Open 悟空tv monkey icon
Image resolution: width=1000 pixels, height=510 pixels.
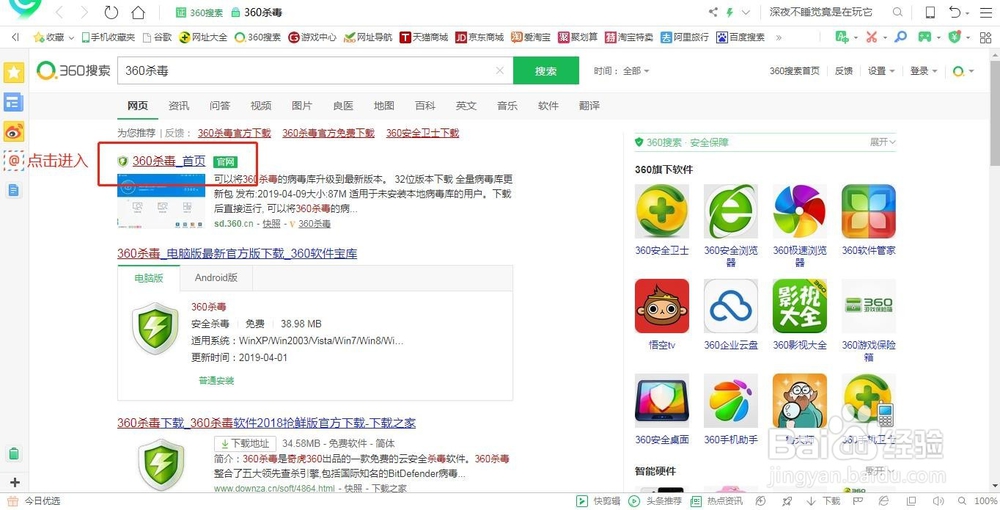[661, 306]
